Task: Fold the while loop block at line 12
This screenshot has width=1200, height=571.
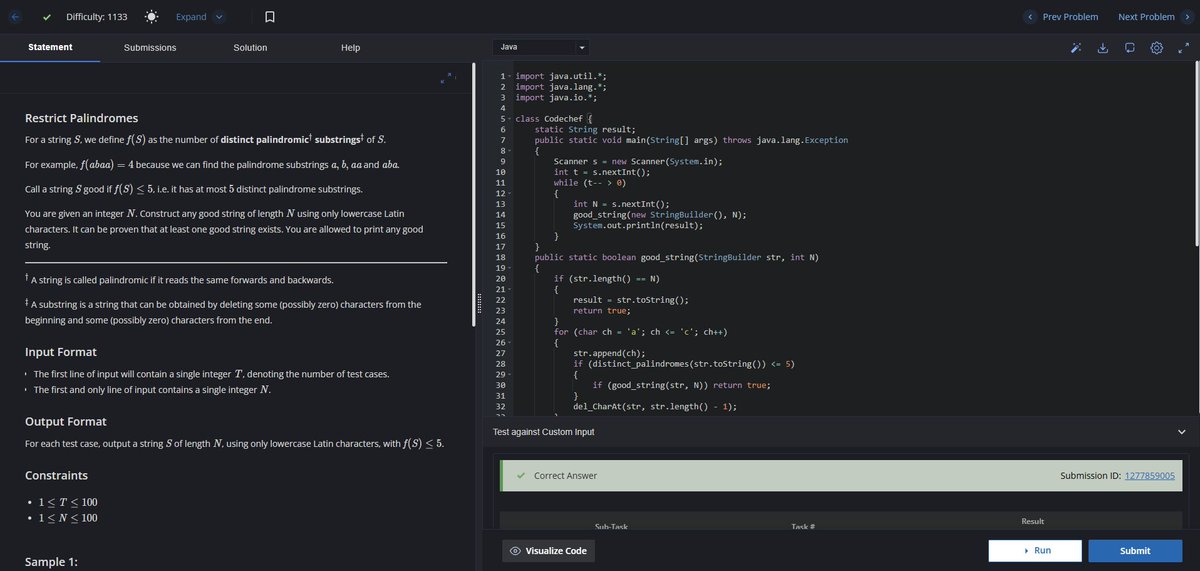Action: coord(510,193)
